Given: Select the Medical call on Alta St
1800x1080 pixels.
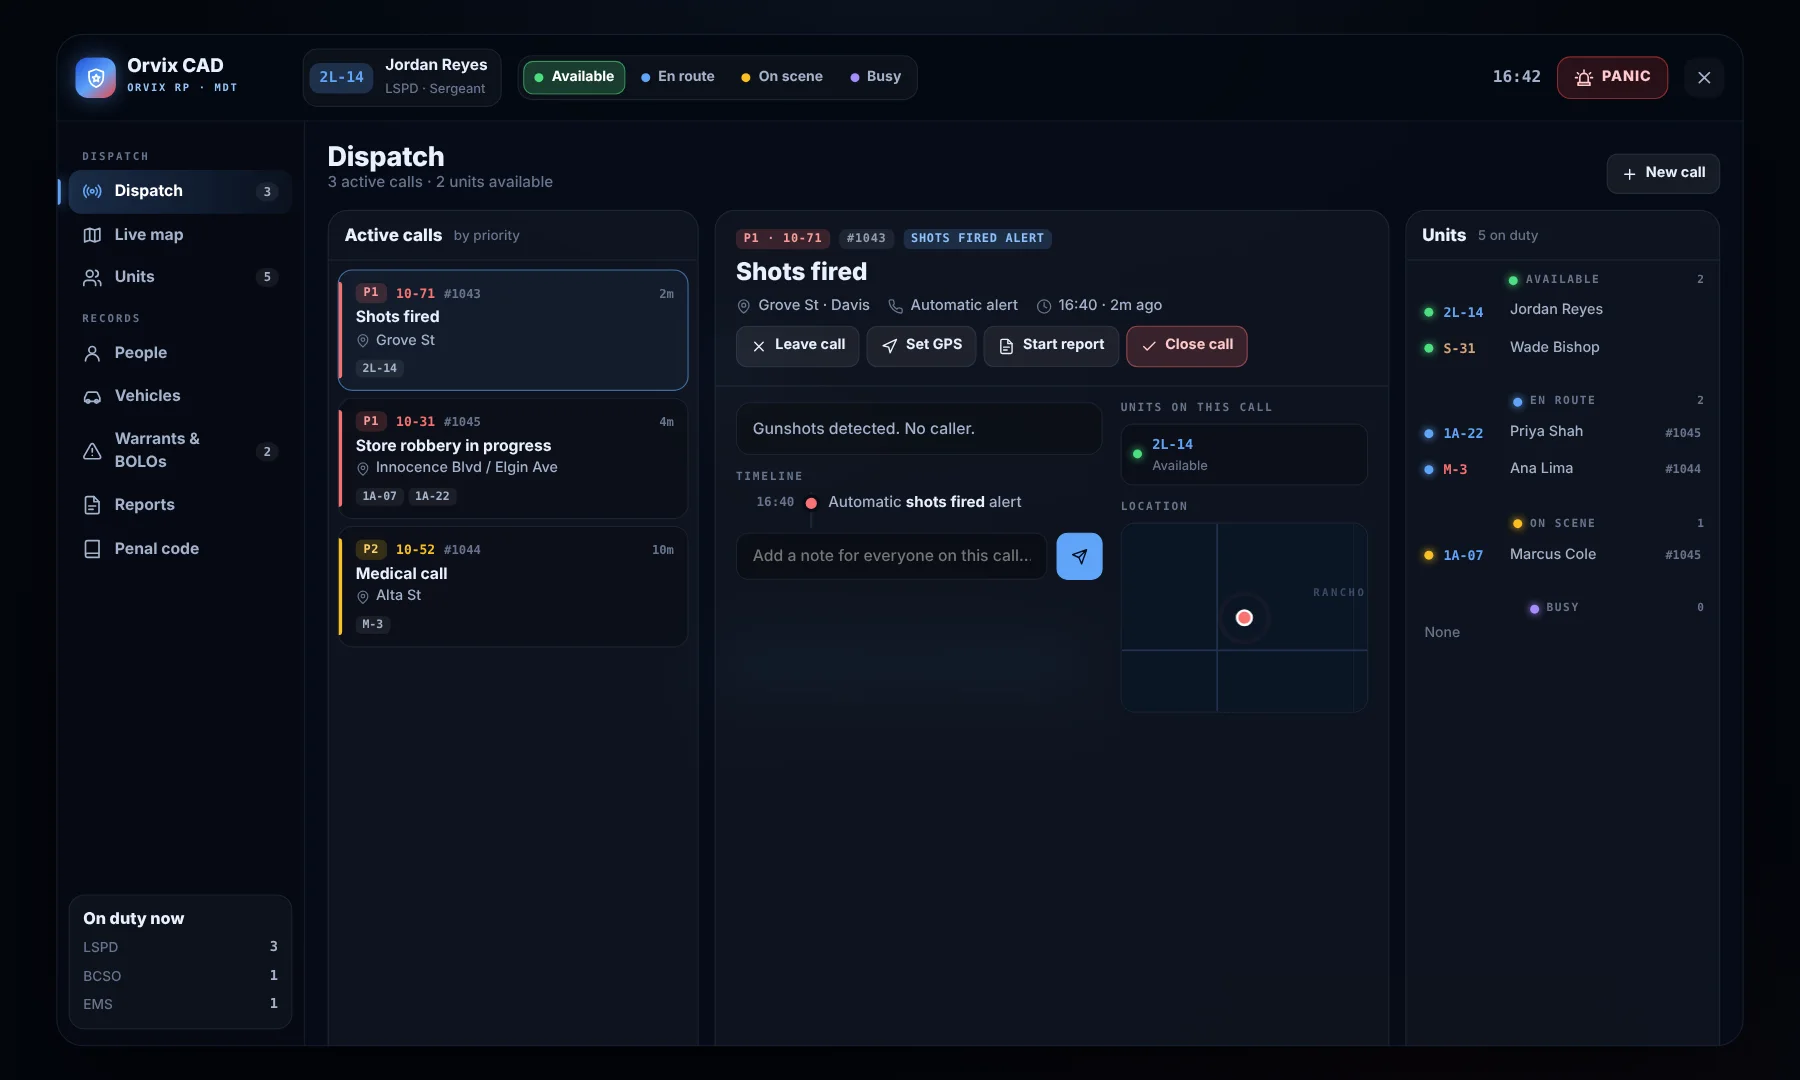Looking at the screenshot, I should [513, 586].
